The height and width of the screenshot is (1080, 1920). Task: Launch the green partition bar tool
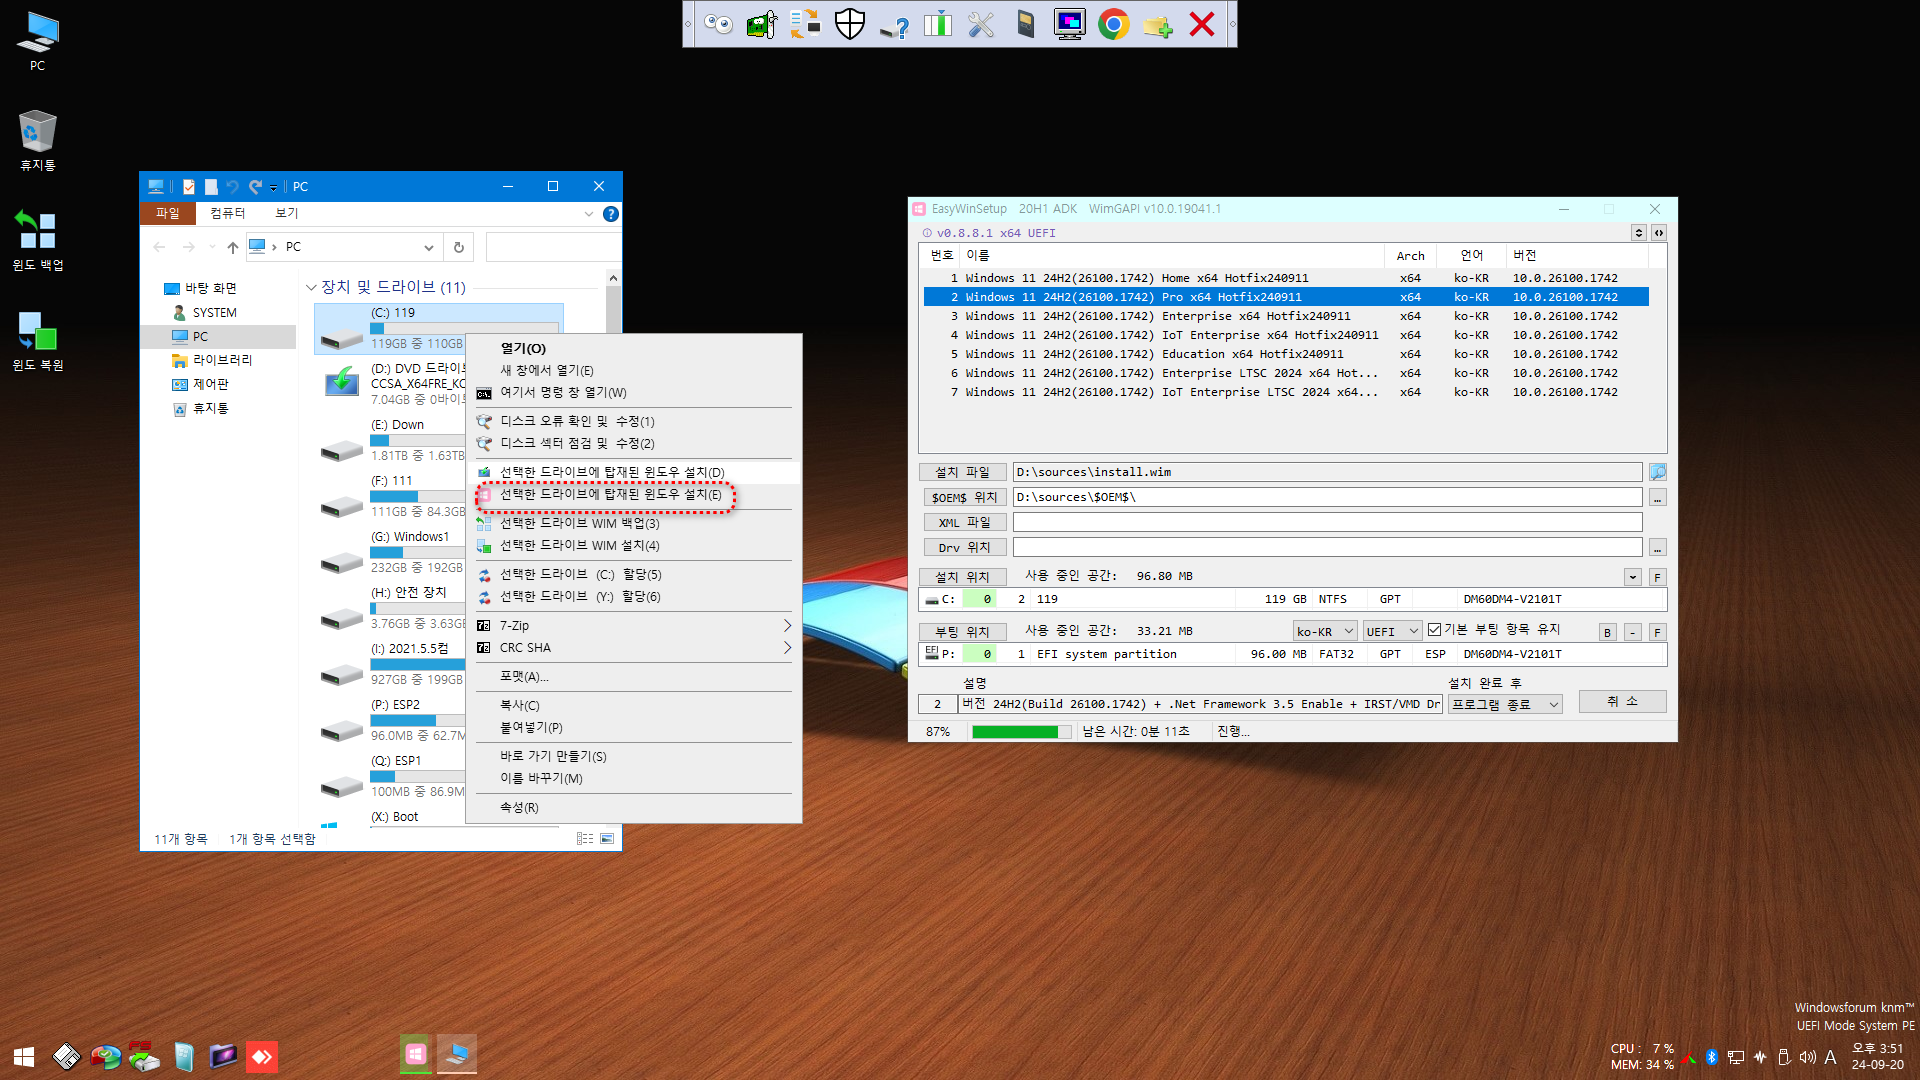[x=937, y=24]
